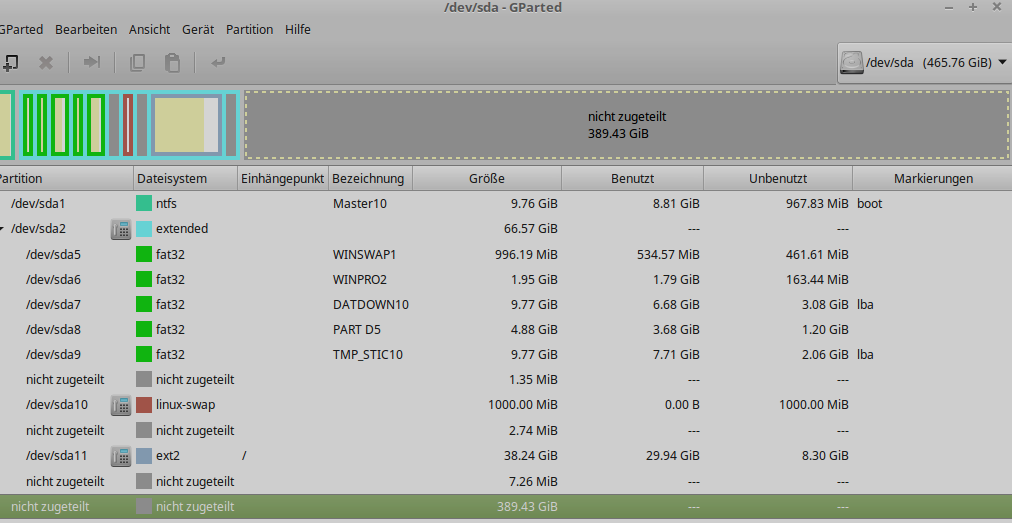Click the Apply operations return-arrow icon

pyautogui.click(x=218, y=62)
